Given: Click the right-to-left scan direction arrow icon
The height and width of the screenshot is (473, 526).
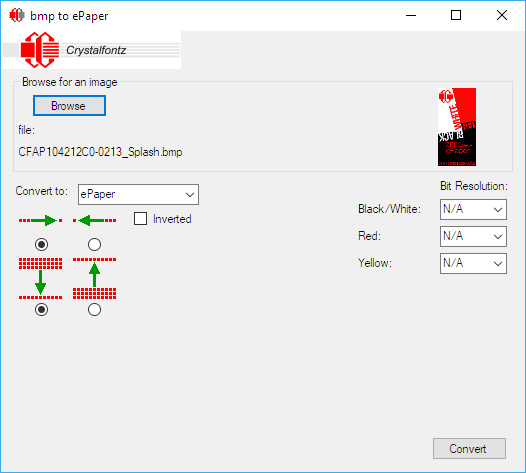Looking at the screenshot, I should pyautogui.click(x=95, y=220).
